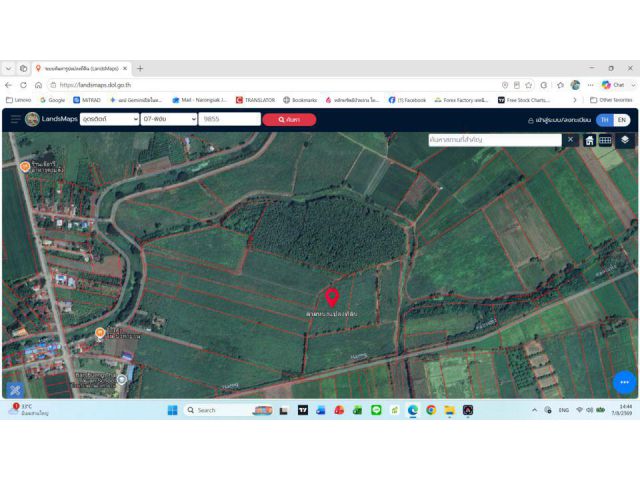Expand the bookmarks overflow chevron
This screenshot has height=480, width=640.
pyautogui.click(x=575, y=100)
